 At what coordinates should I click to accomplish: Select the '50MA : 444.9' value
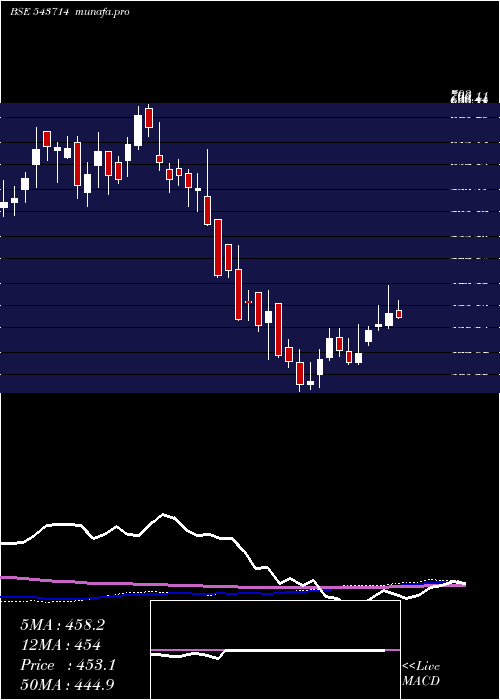(x=68, y=684)
